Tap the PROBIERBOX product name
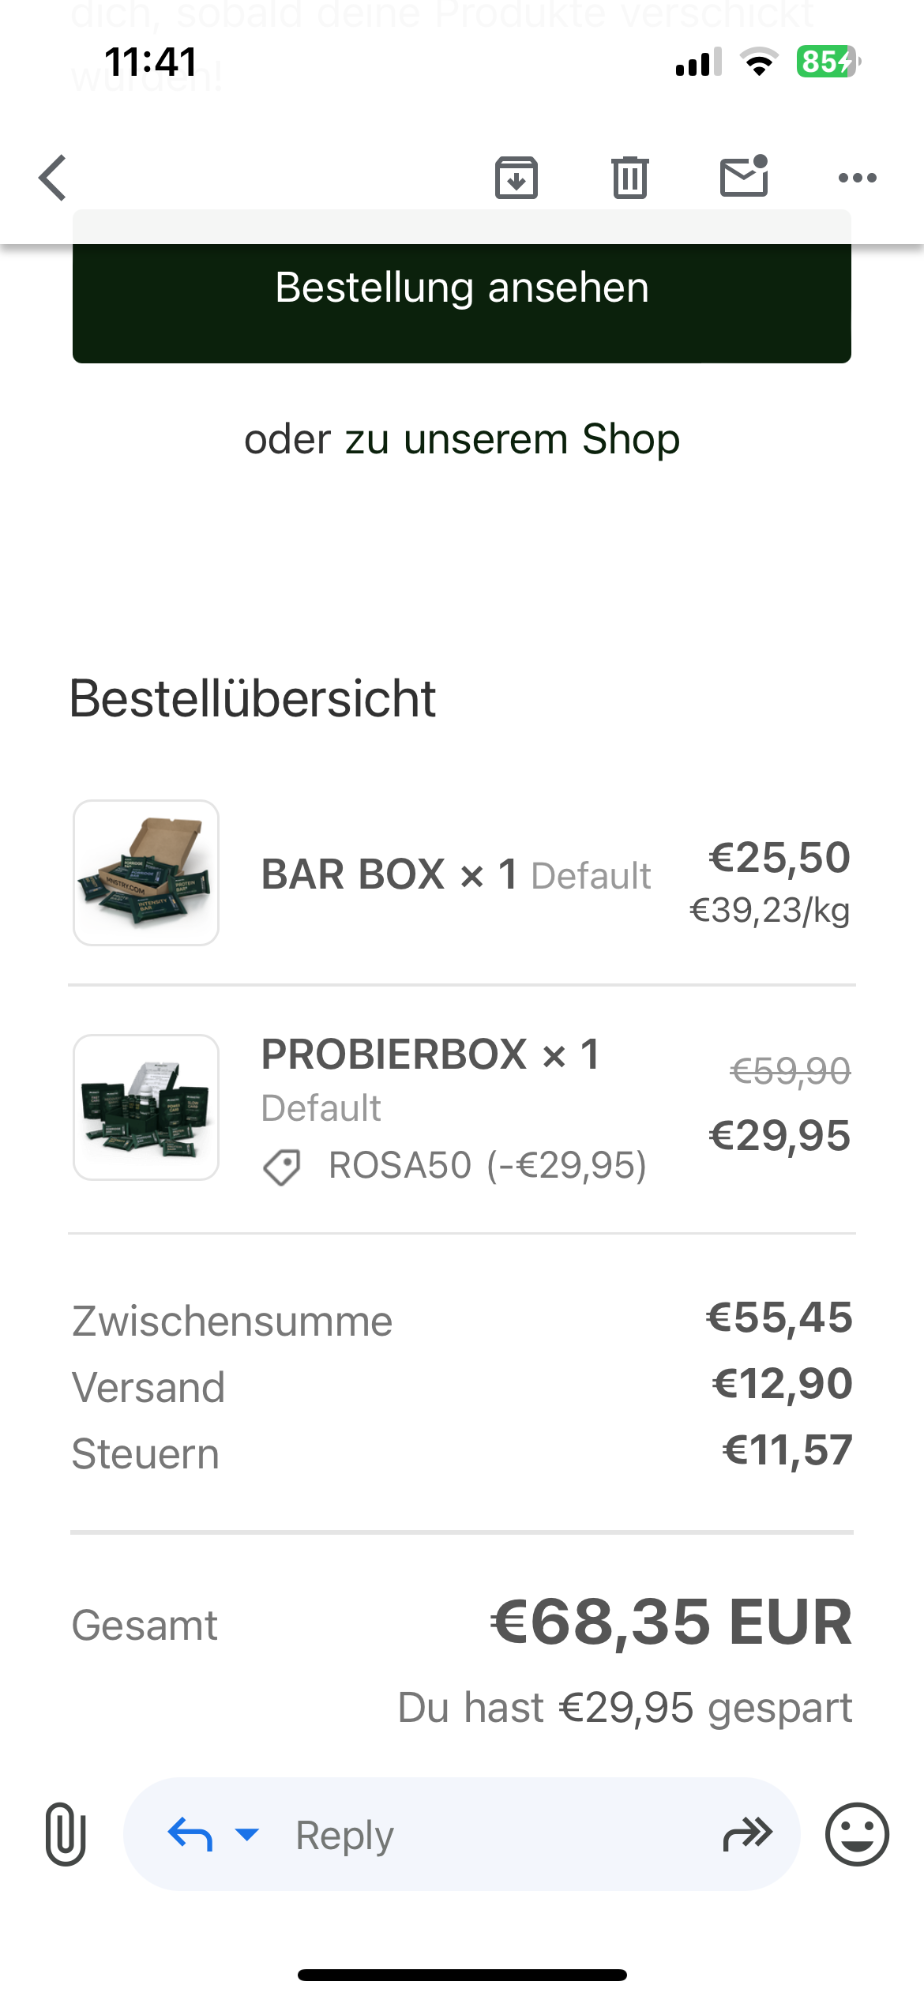This screenshot has width=924, height=2000. point(394,1054)
